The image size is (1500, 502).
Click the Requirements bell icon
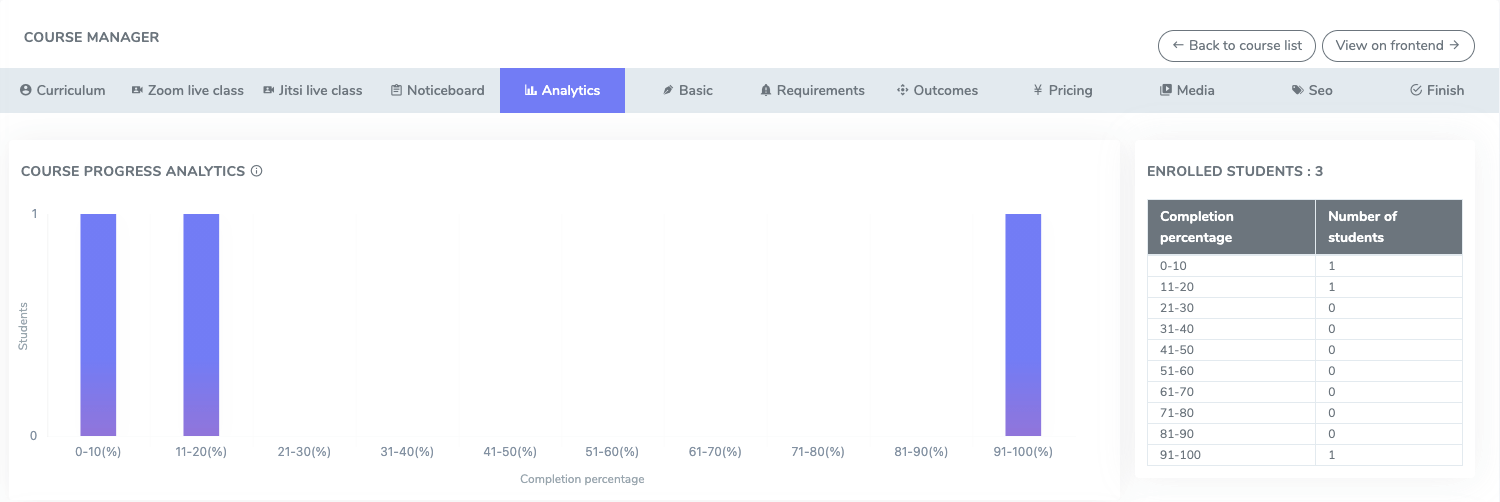click(766, 90)
